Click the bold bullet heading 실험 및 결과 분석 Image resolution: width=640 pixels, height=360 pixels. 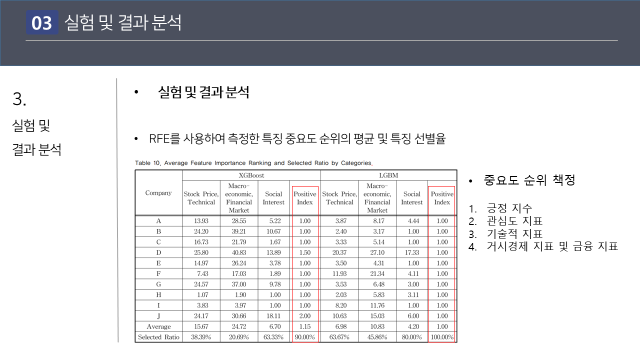tap(203, 92)
